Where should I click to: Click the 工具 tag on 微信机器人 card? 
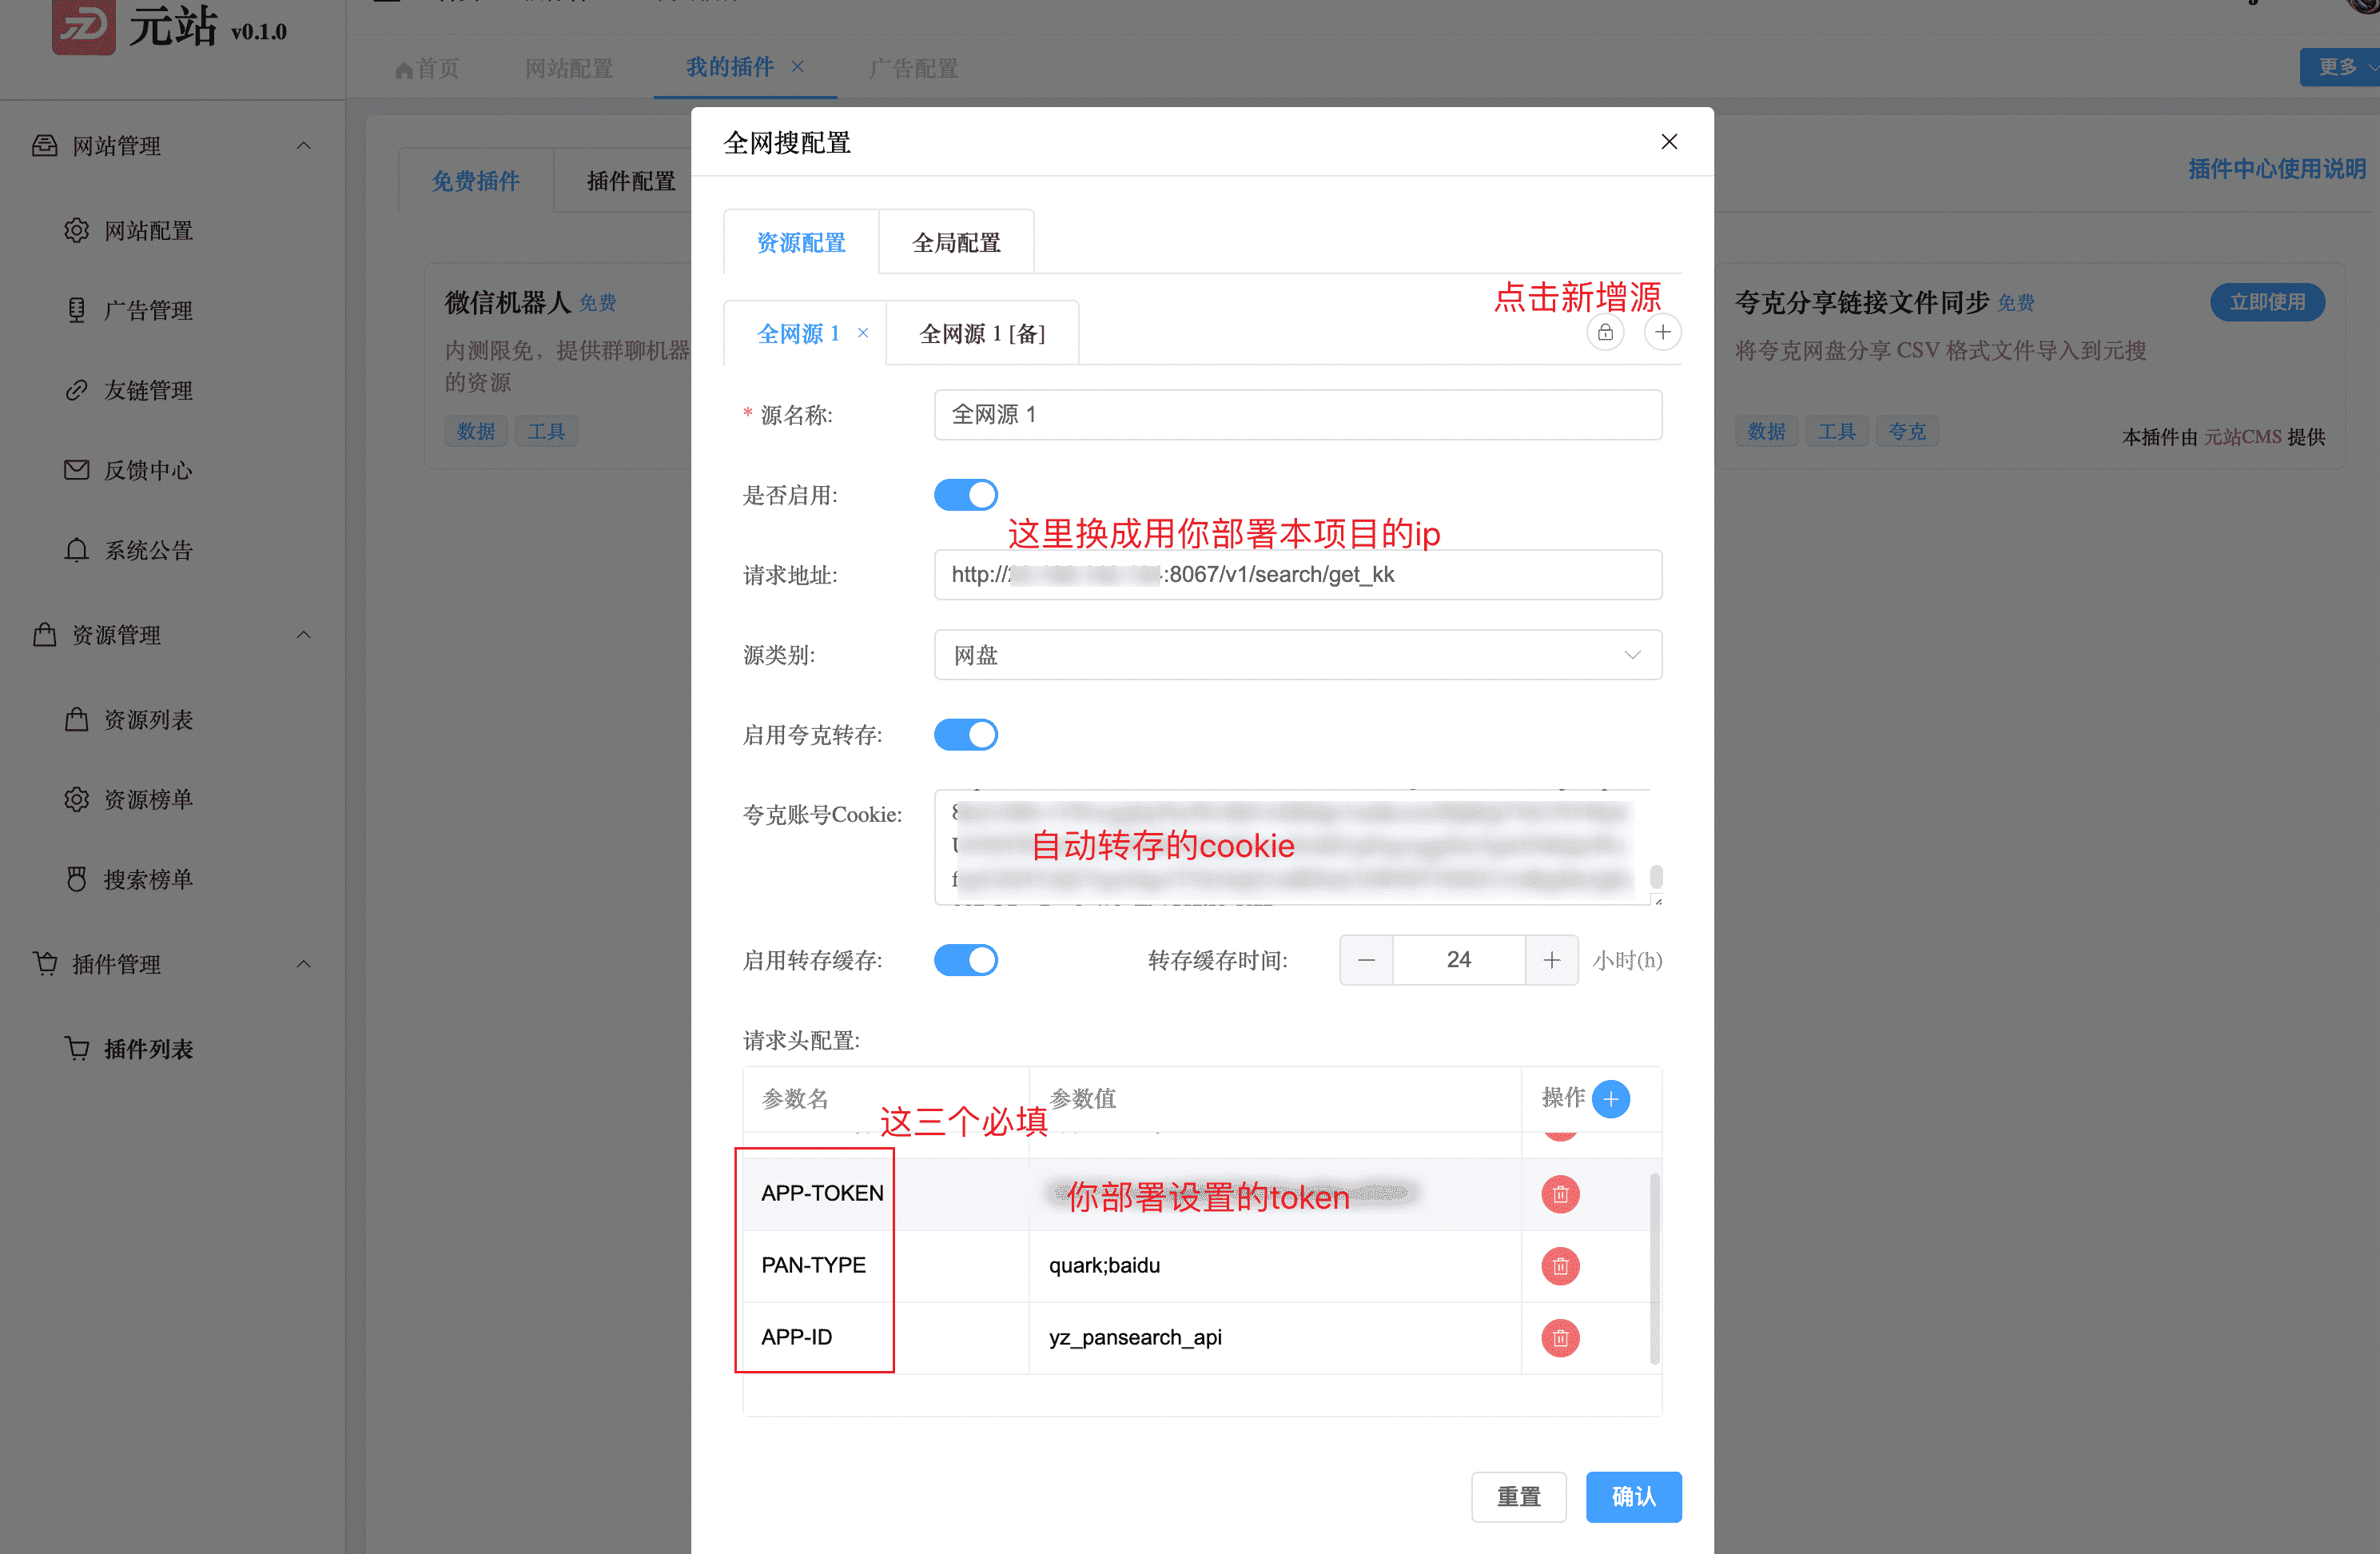click(546, 431)
